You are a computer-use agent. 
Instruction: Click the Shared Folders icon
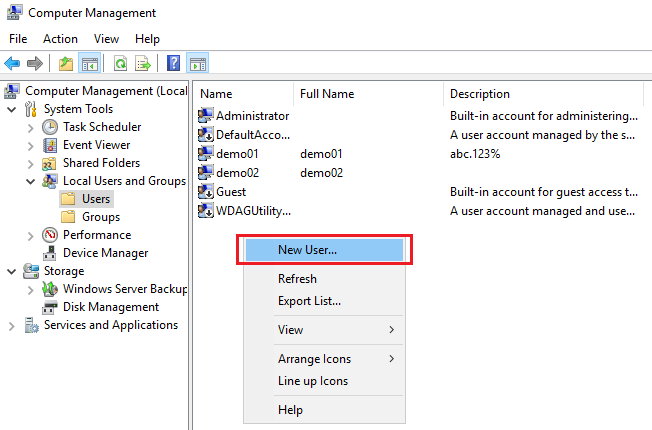click(49, 163)
